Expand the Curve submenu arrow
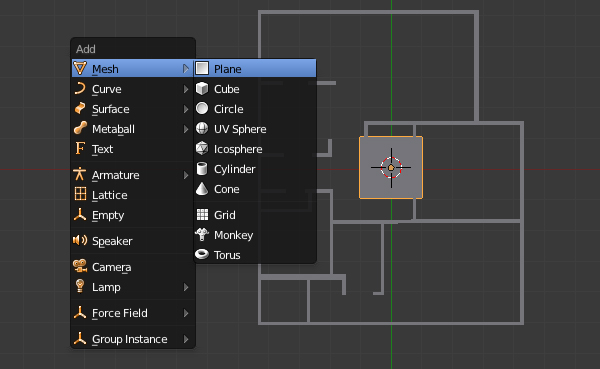Image resolution: width=600 pixels, height=369 pixels. point(186,89)
